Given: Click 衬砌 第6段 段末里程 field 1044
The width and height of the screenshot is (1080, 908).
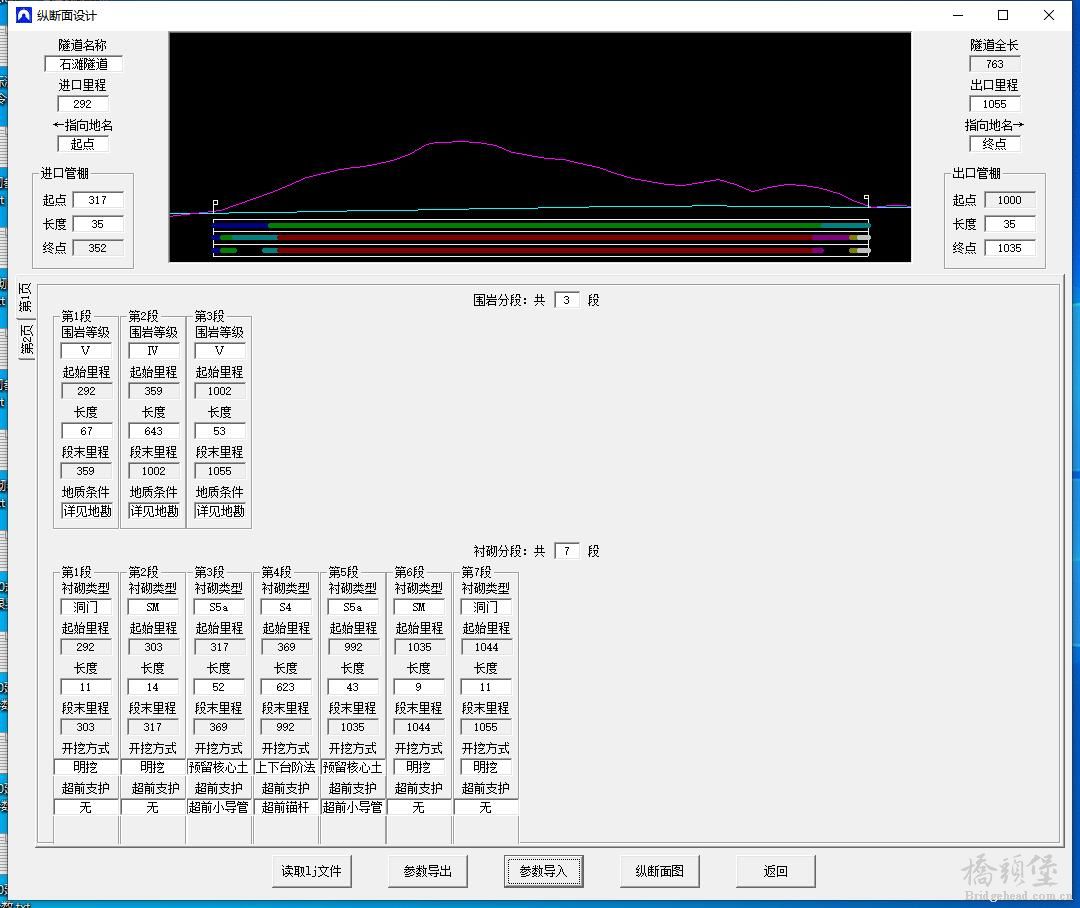Looking at the screenshot, I should pyautogui.click(x=419, y=728).
